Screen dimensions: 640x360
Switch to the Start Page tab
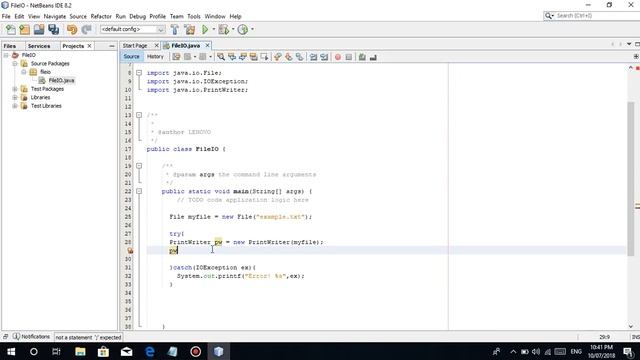point(135,46)
